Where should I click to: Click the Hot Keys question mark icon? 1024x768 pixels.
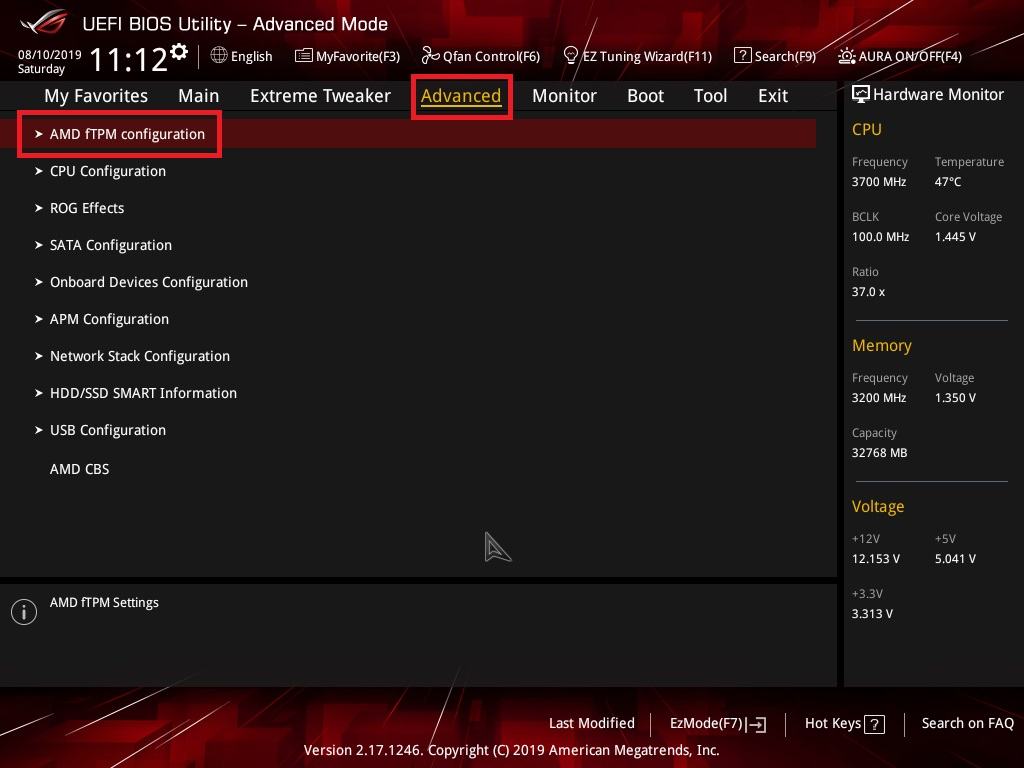(x=874, y=724)
